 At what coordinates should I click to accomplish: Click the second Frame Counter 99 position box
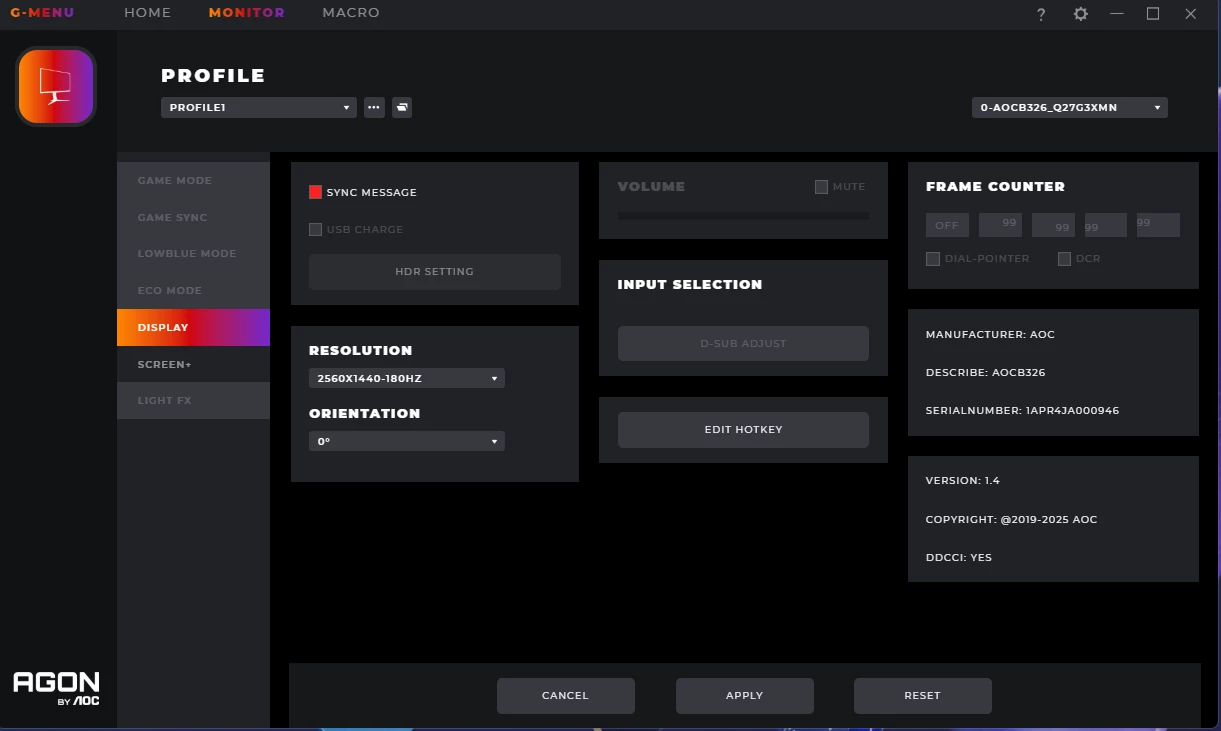point(1053,225)
